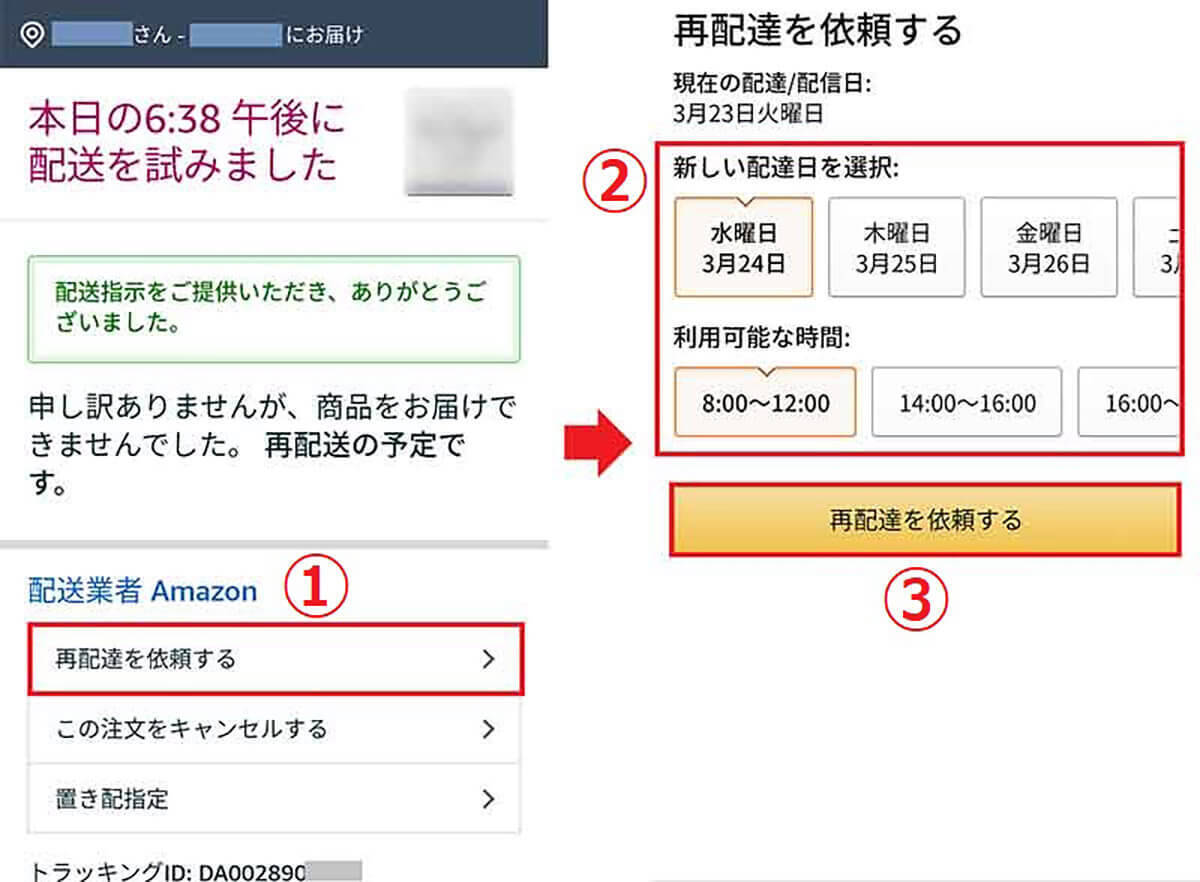Open the blurred product thumbnail image
The image size is (1200, 882).
457,141
